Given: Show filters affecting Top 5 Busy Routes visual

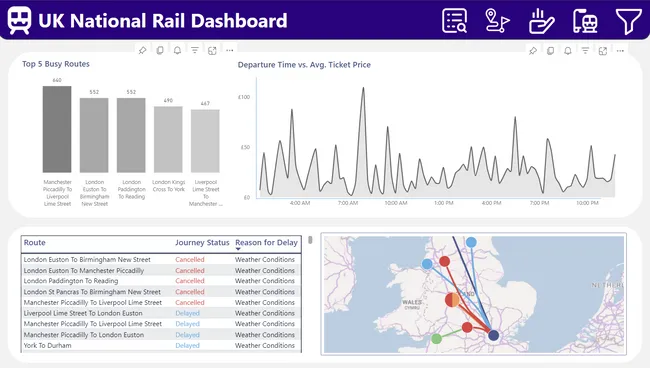Looking at the screenshot, I should coord(195,51).
